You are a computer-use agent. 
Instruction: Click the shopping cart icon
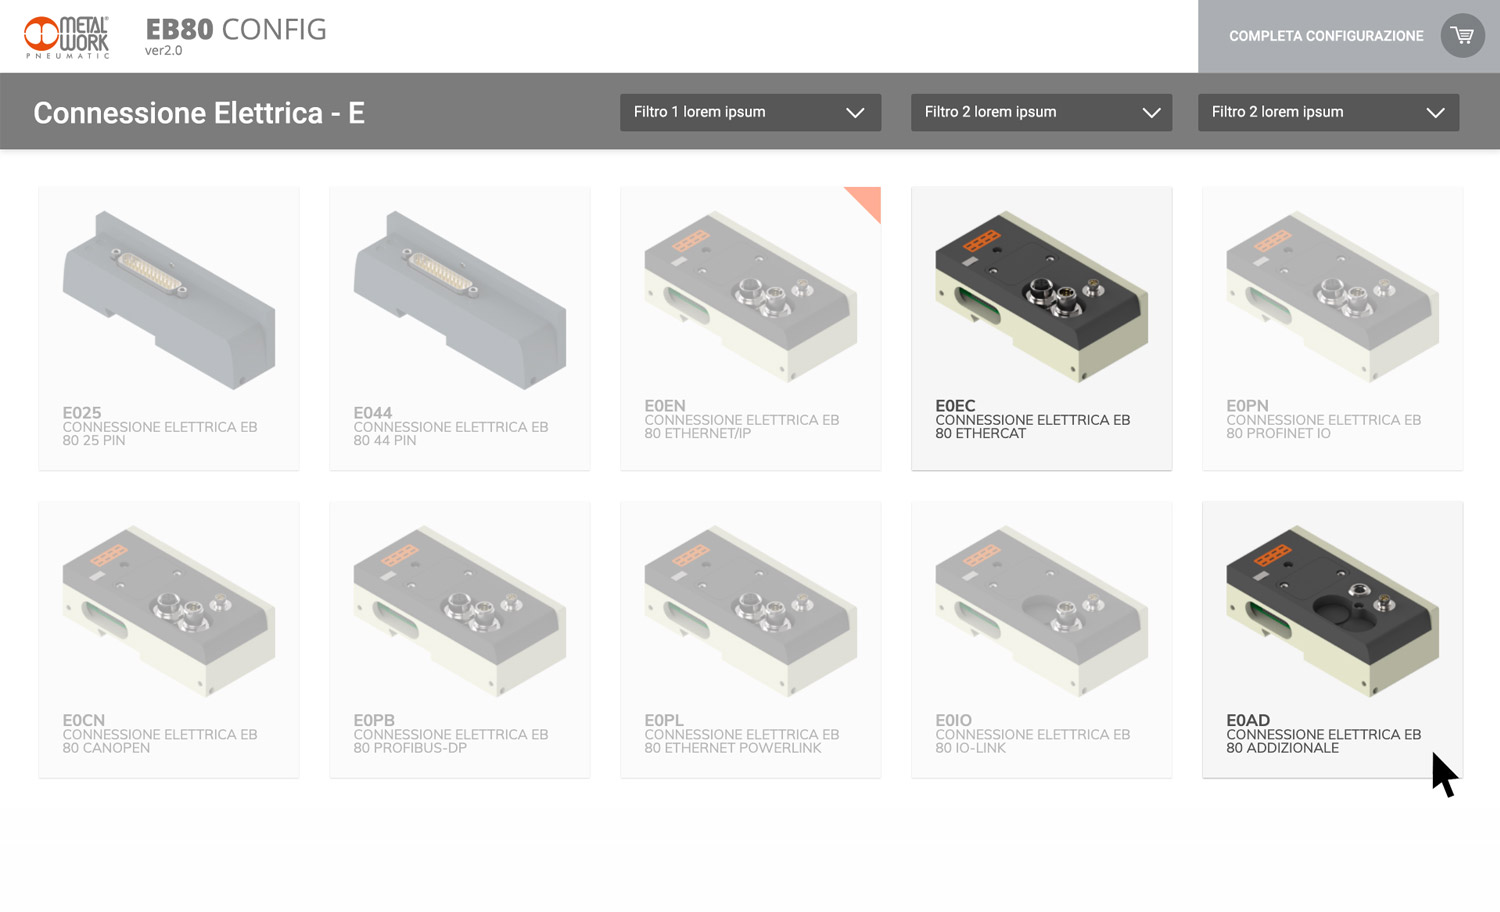click(1462, 36)
